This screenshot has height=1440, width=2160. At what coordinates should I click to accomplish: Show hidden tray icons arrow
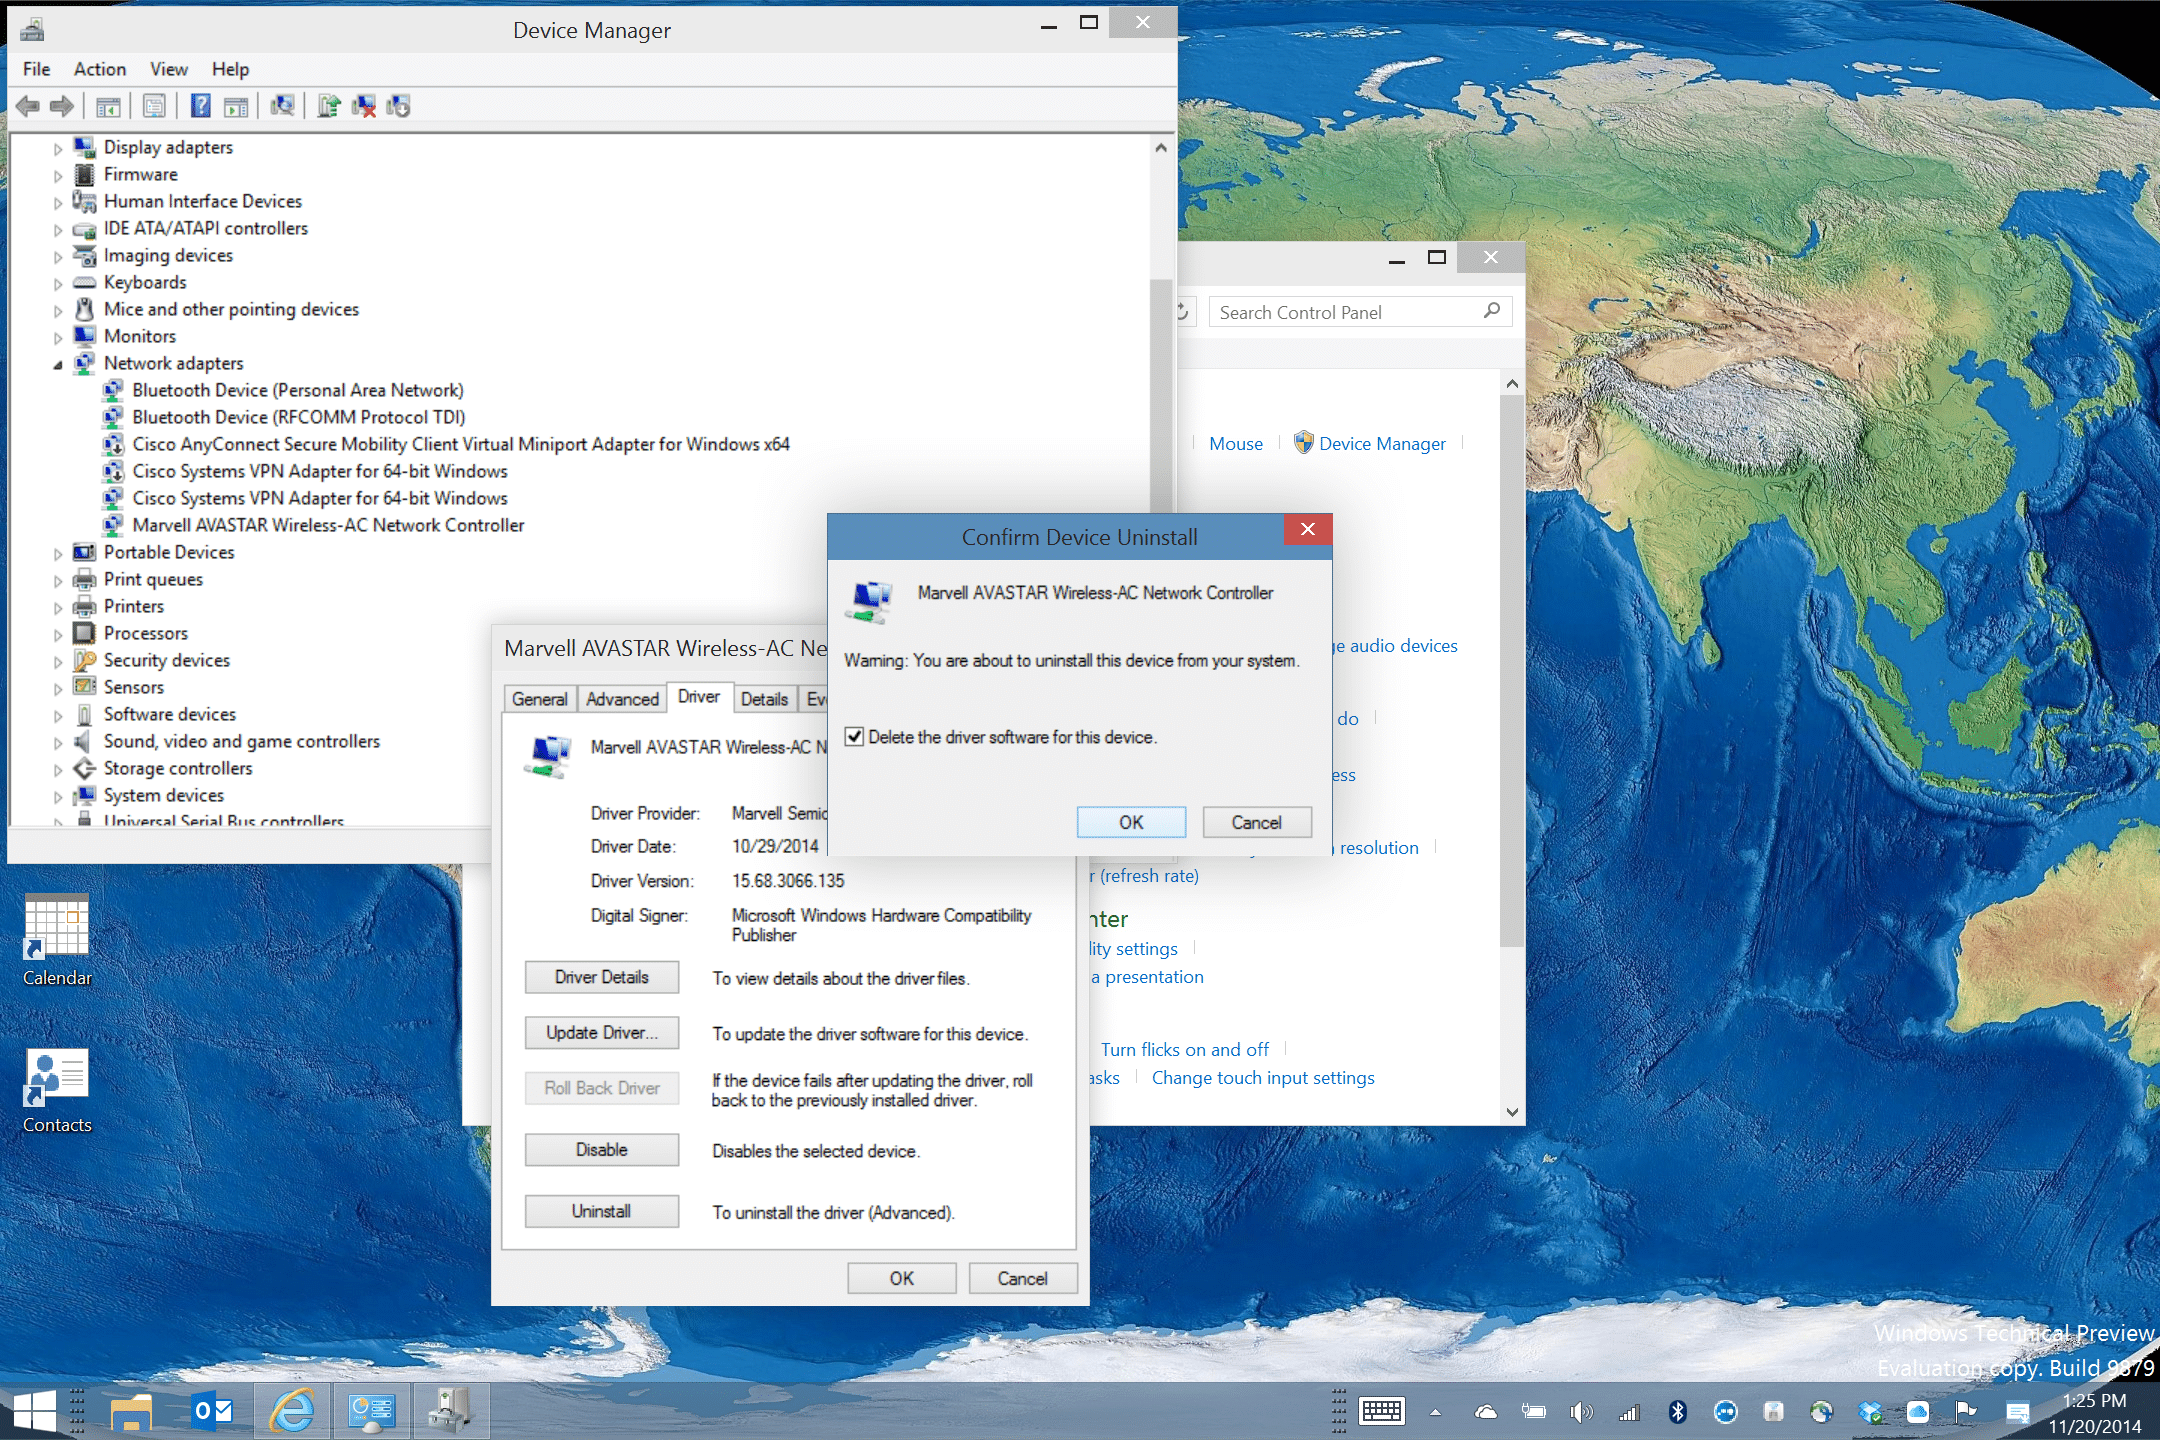click(x=1435, y=1412)
